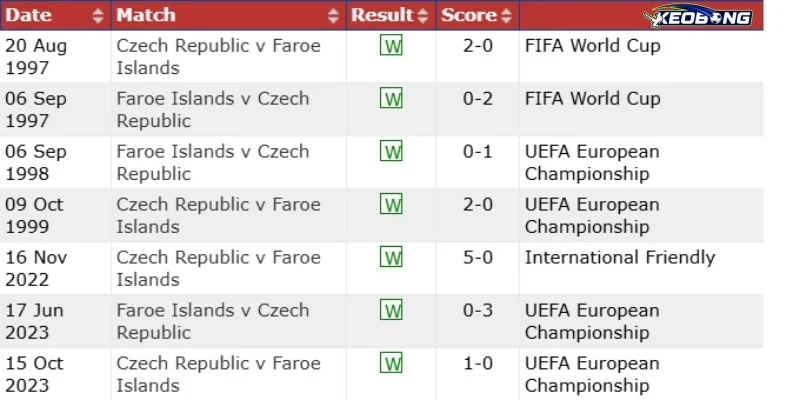Click the Match column sort arrows
Screen dimensions: 800x400
(x=333, y=16)
